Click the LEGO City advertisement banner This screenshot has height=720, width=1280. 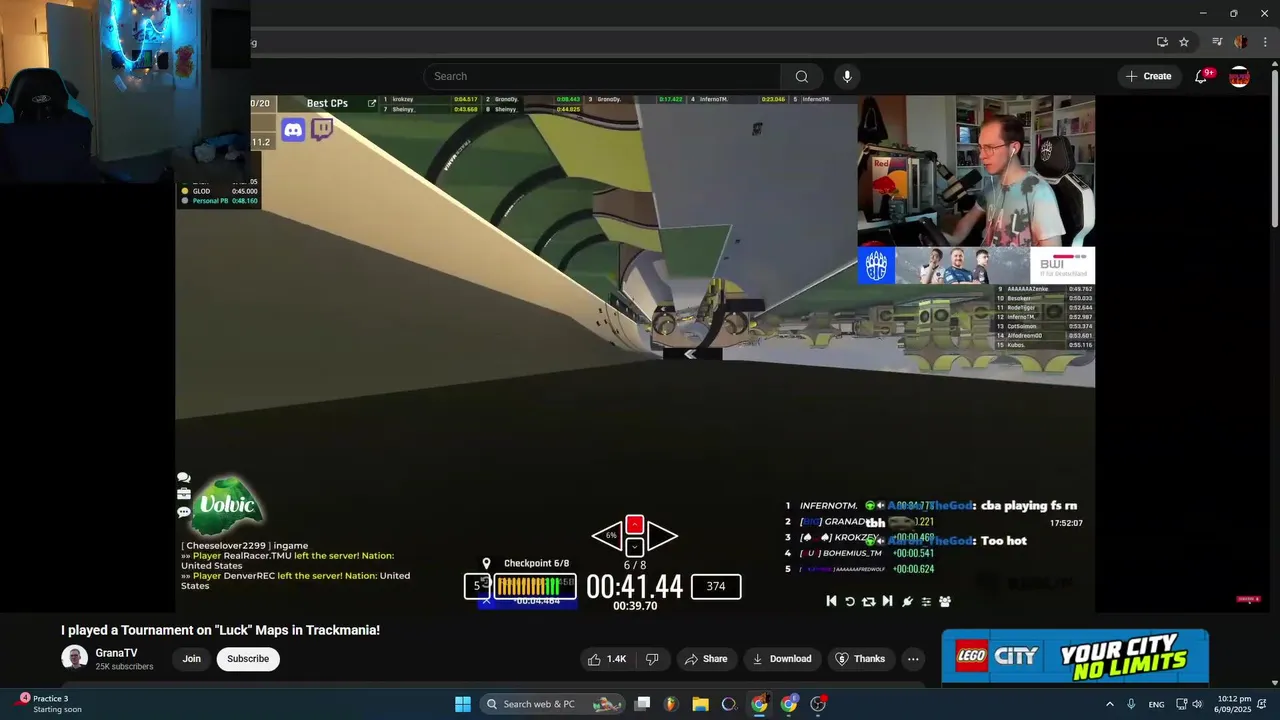(1075, 656)
